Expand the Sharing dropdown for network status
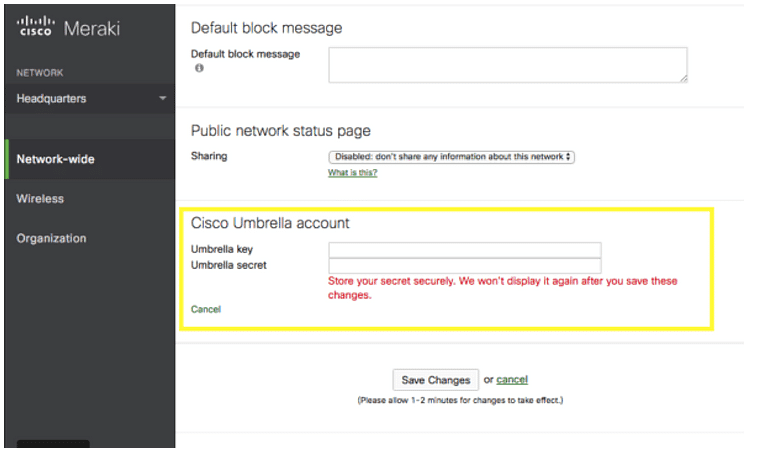Image resolution: width=760 pixels, height=453 pixels. click(451, 157)
